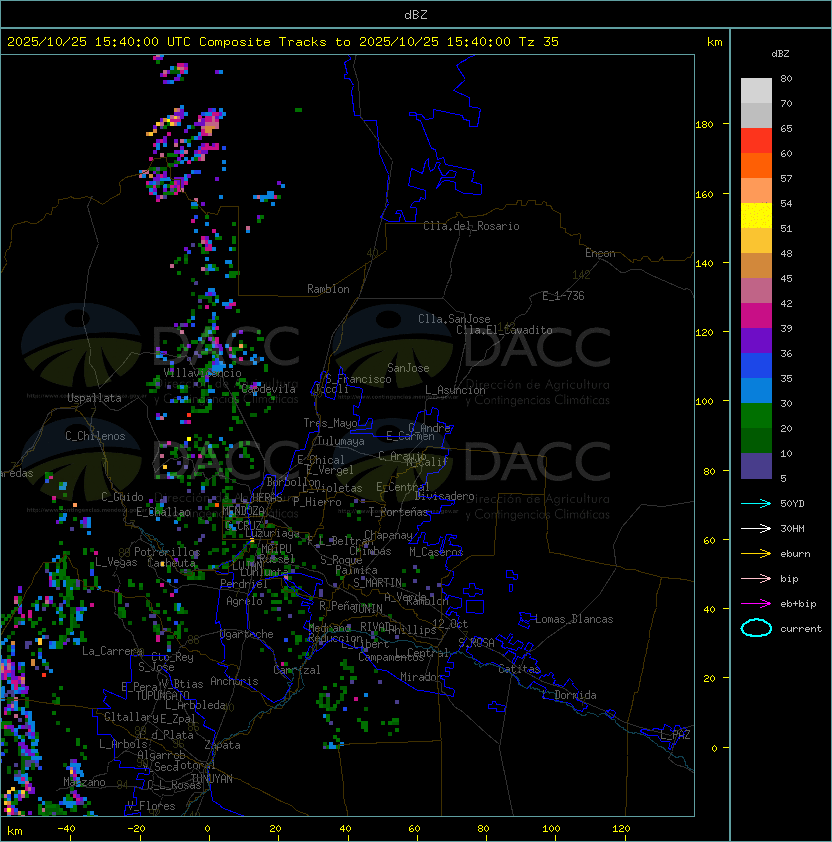Viewport: 832px width, 842px height.
Task: Click the Ugarteche place label
Action: (x=247, y=634)
